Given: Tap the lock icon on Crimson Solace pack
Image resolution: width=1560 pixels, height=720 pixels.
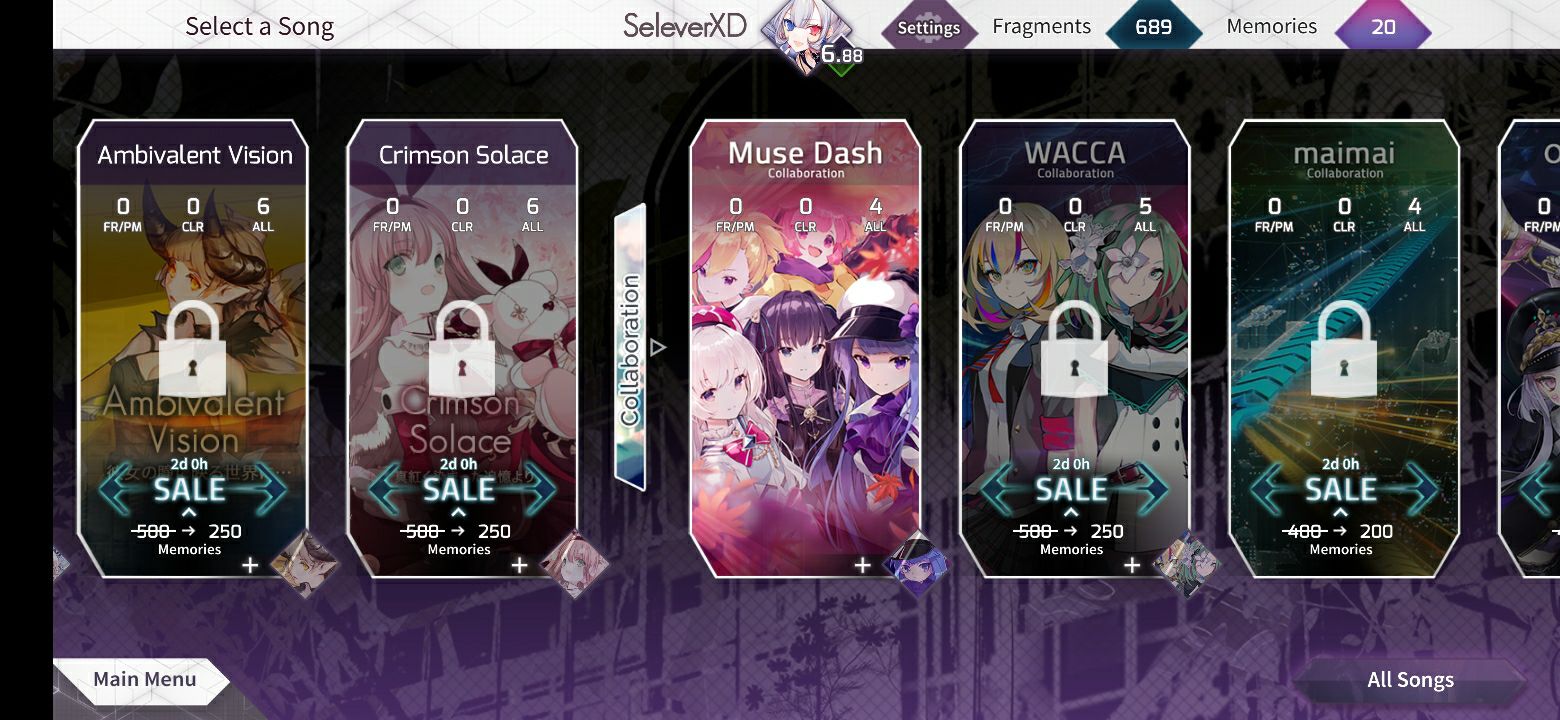Looking at the screenshot, I should pos(462,346).
